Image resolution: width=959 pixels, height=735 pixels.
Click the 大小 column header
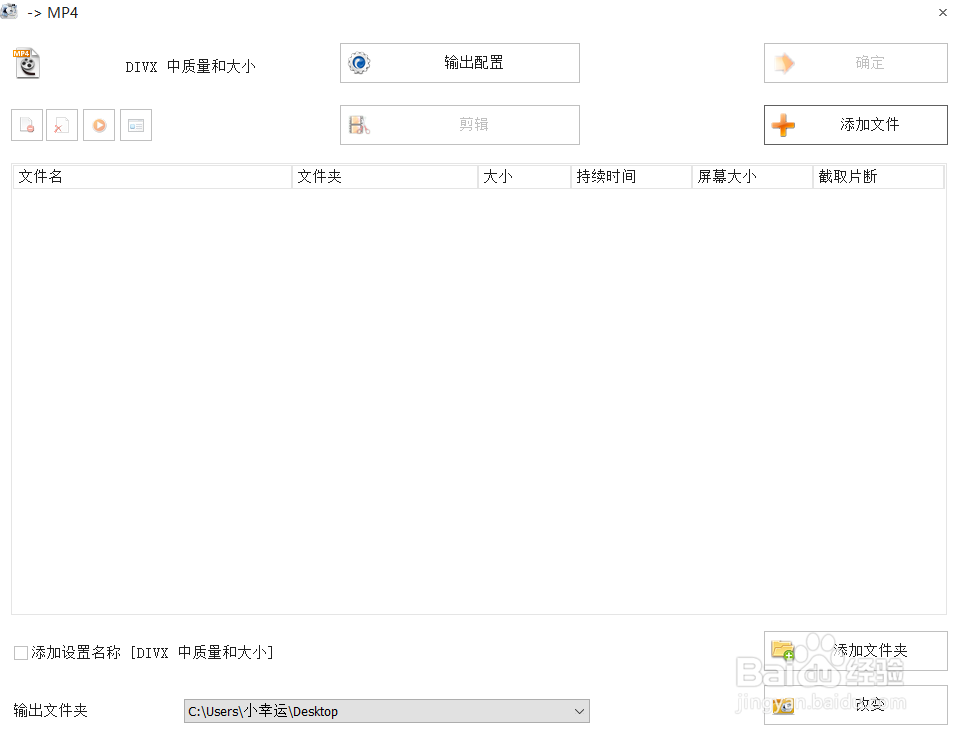tap(524, 177)
